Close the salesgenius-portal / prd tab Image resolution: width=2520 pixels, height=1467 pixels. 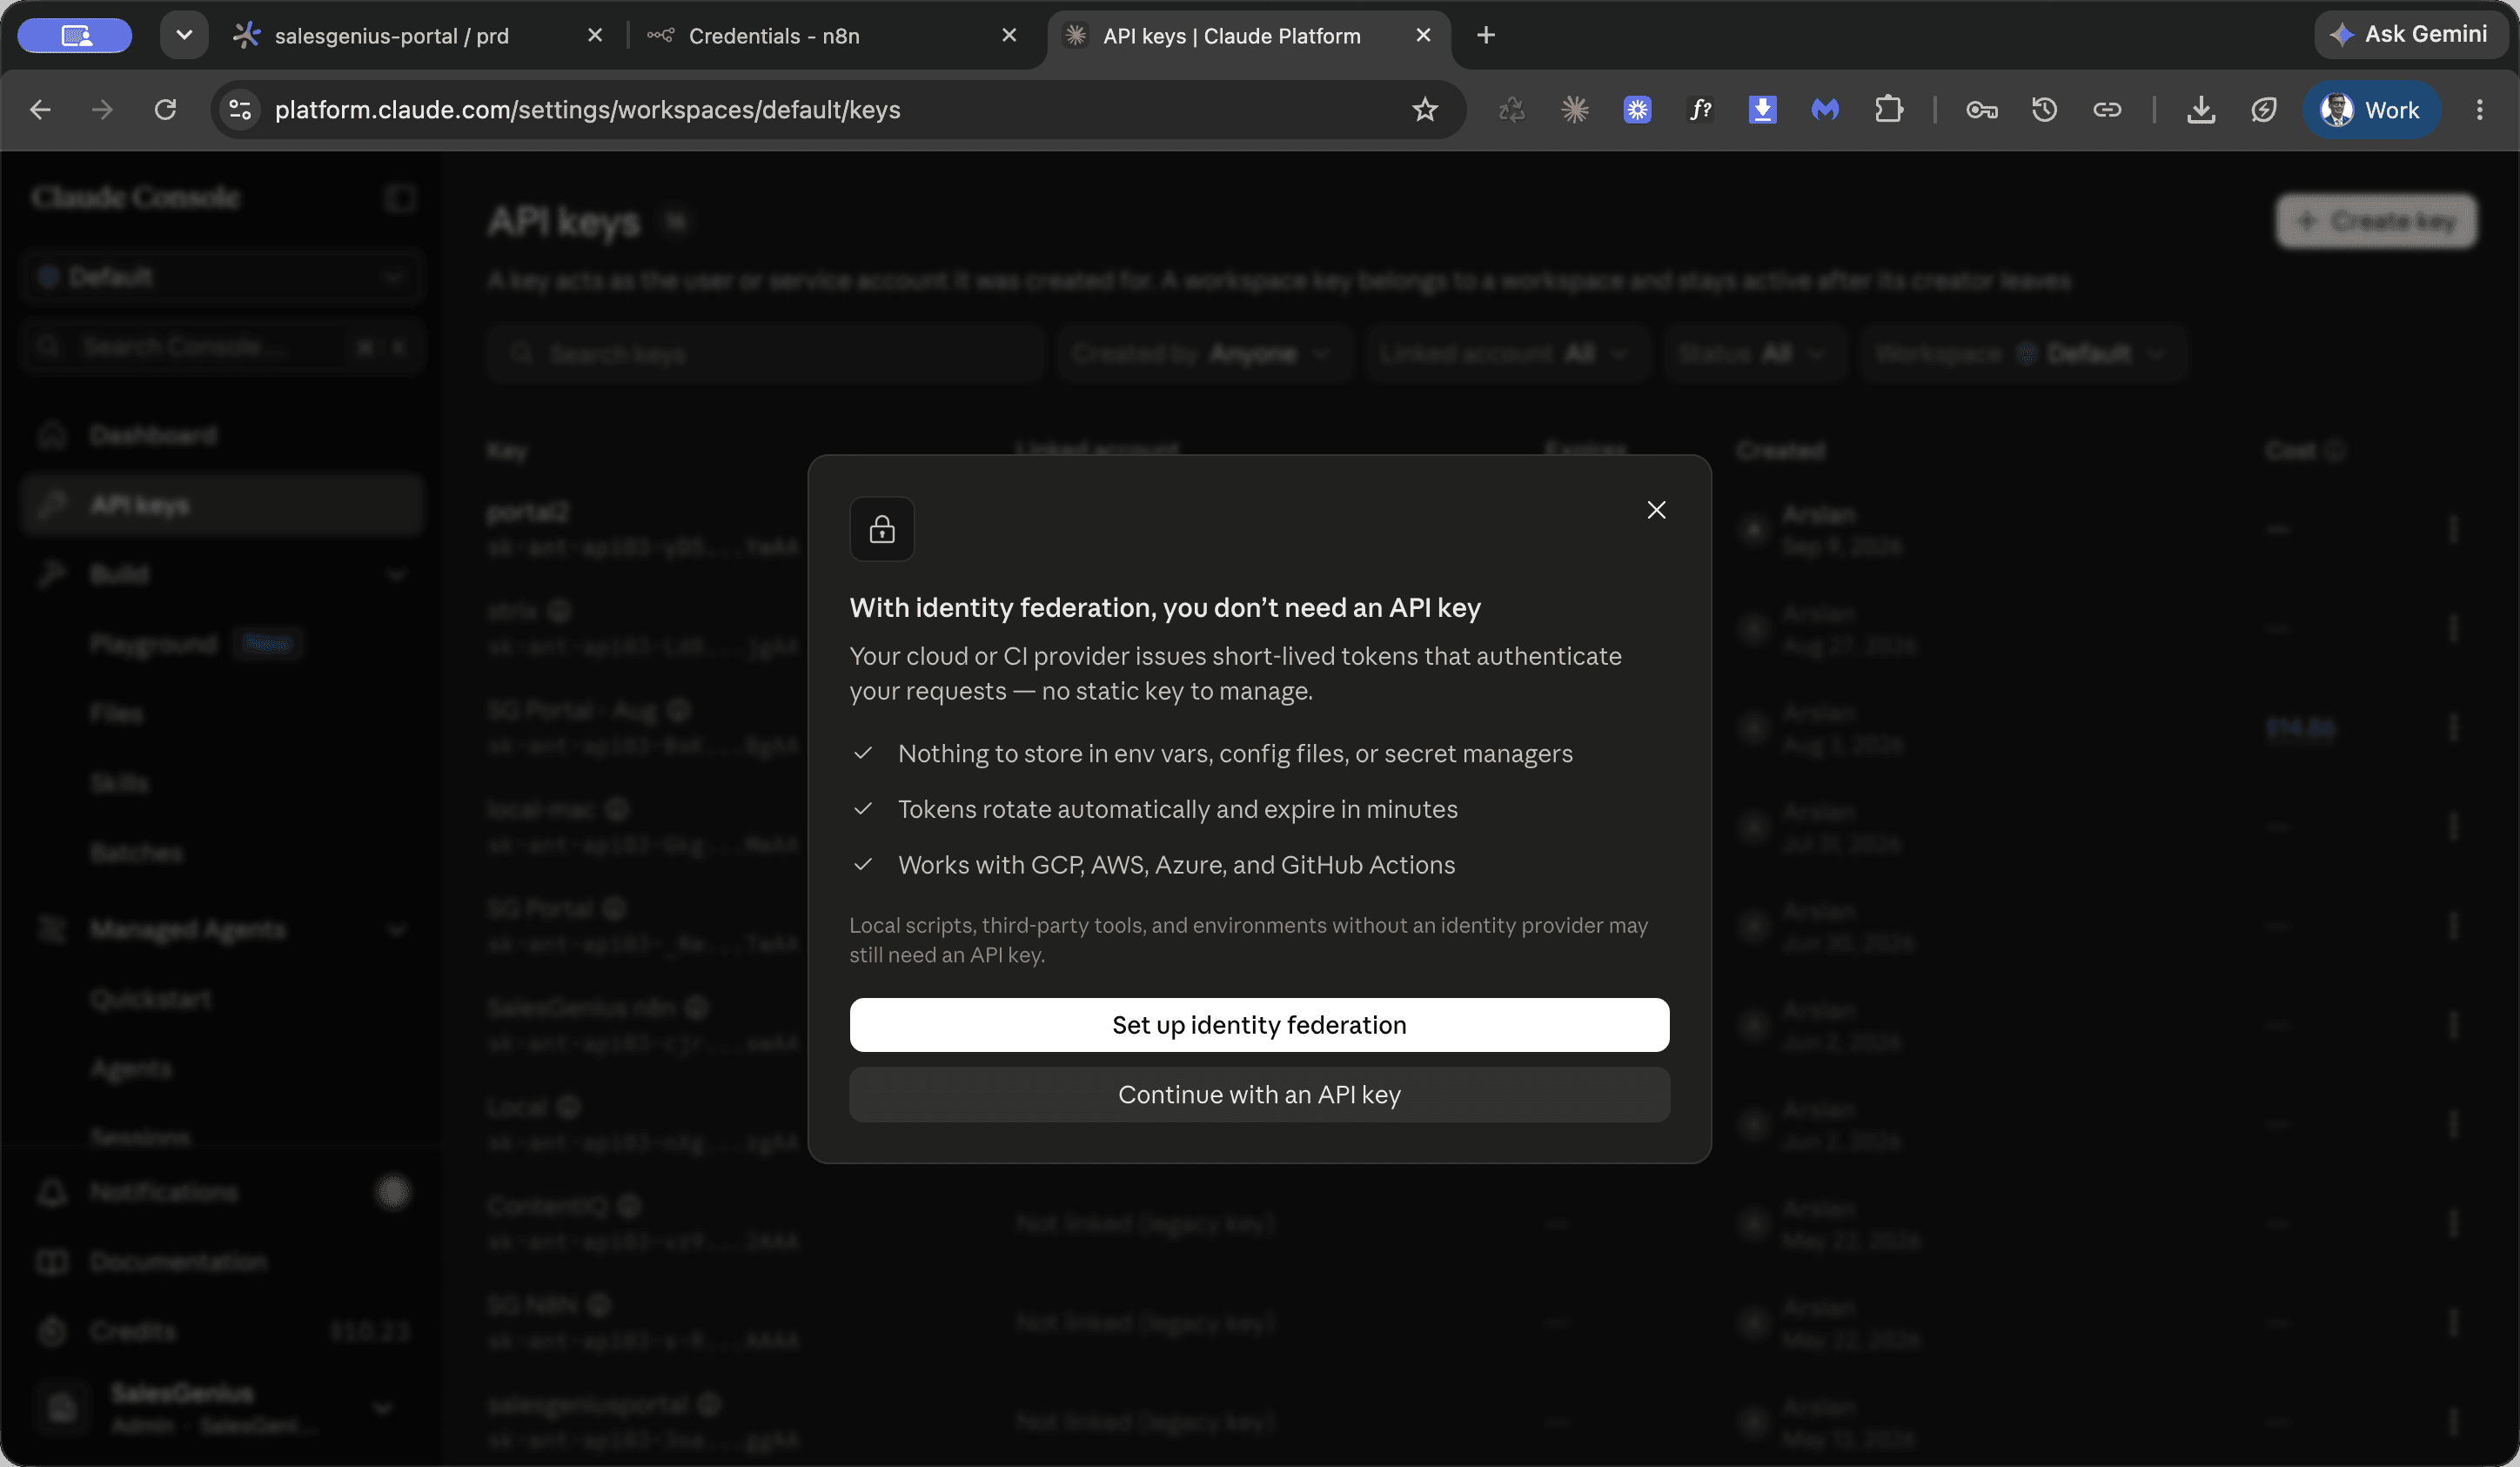tap(595, 35)
